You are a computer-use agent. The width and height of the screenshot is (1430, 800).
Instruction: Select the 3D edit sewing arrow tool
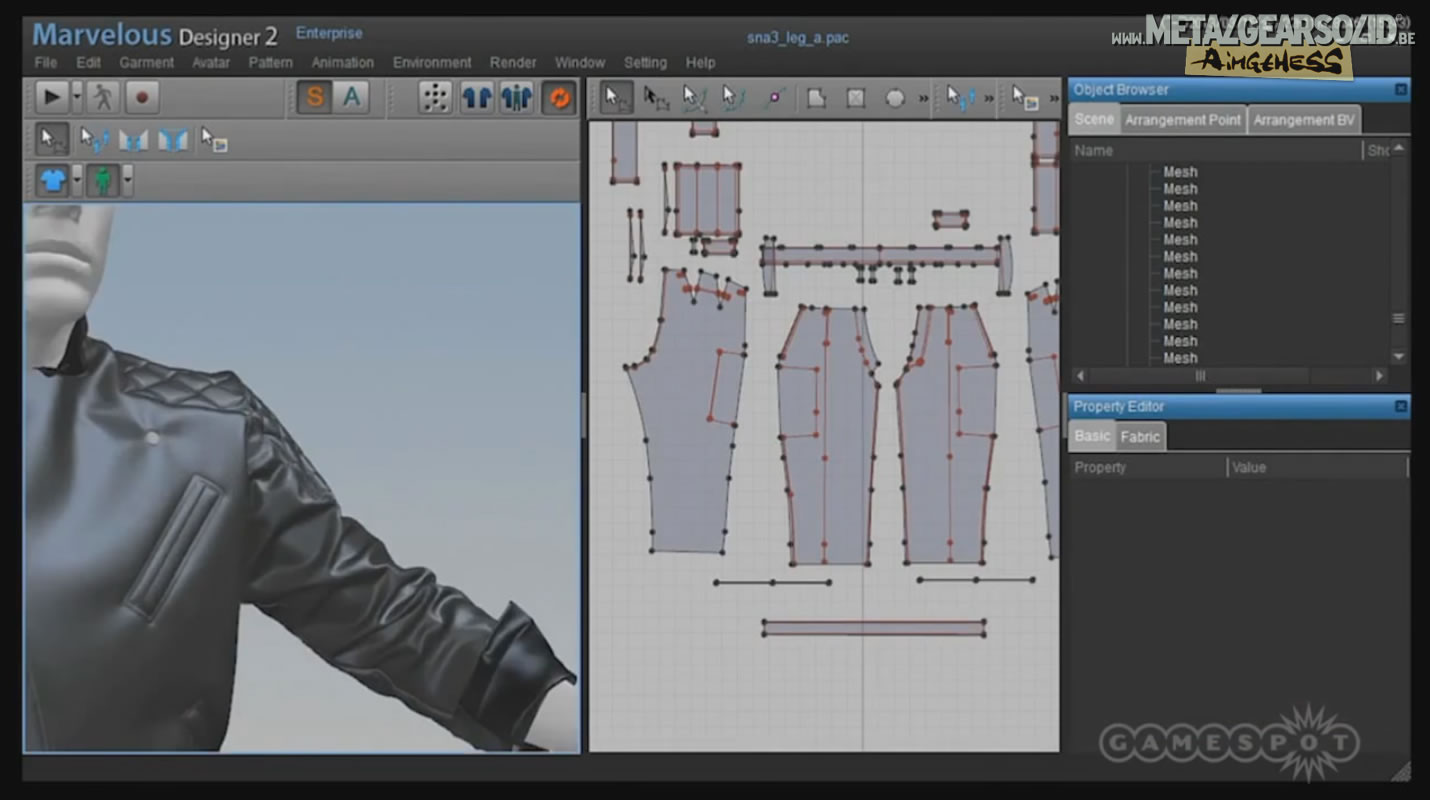tap(95, 140)
